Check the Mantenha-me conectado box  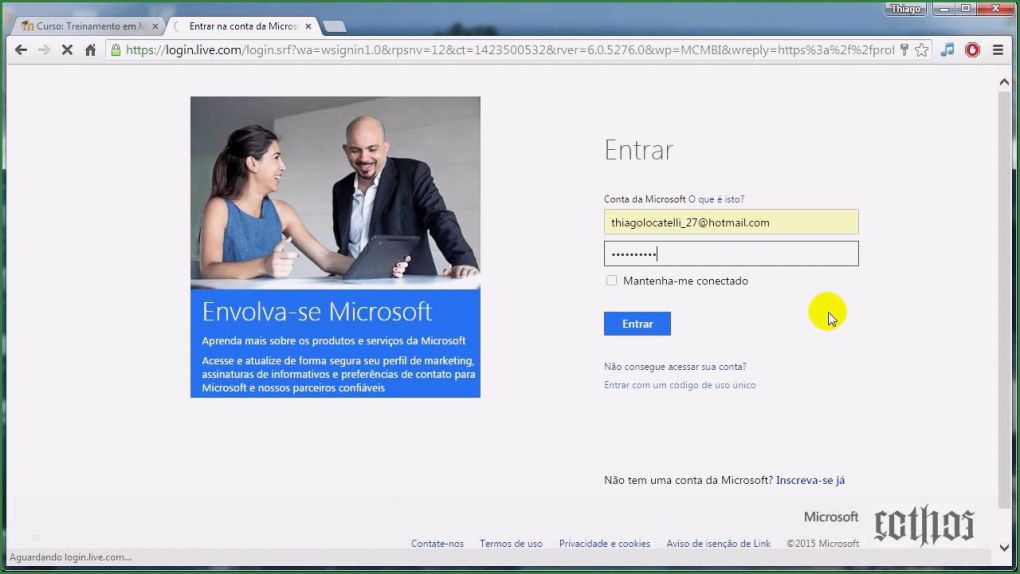(611, 281)
